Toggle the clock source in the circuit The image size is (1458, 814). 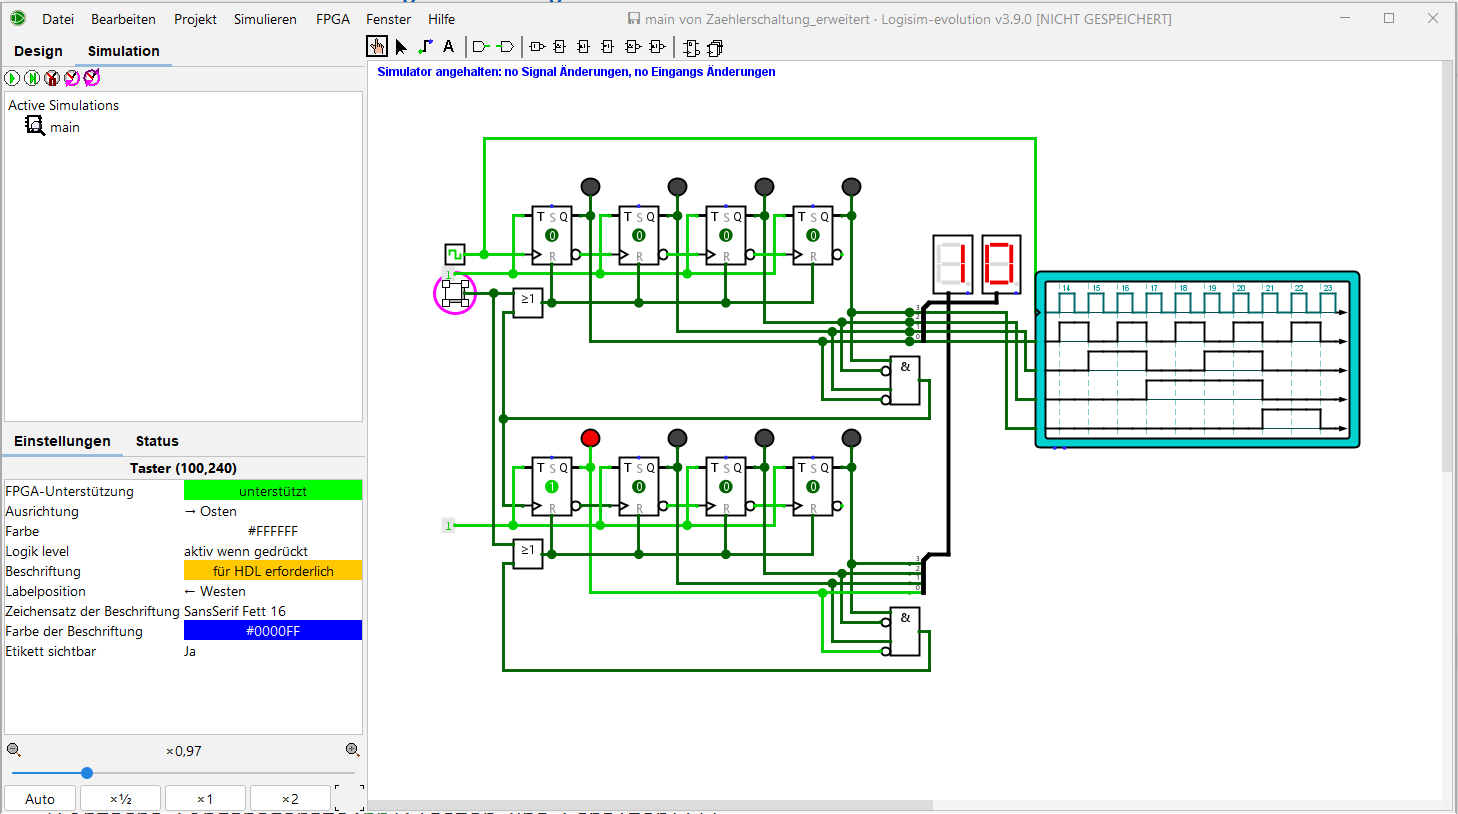[x=455, y=254]
